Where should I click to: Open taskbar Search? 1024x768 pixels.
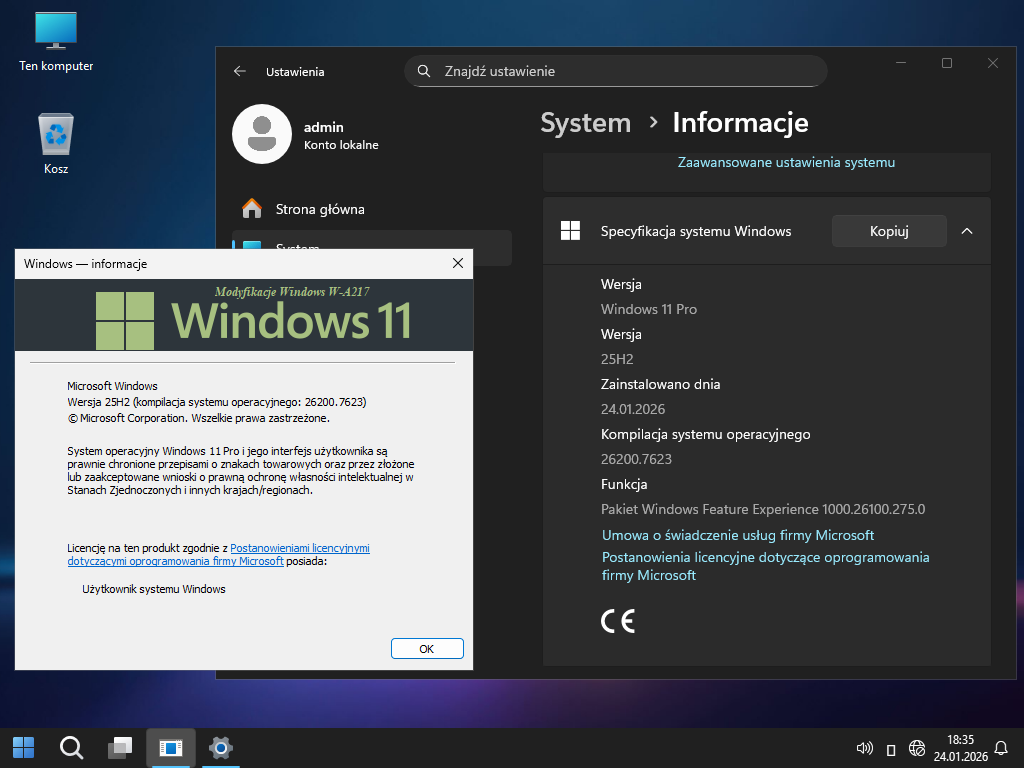point(71,747)
